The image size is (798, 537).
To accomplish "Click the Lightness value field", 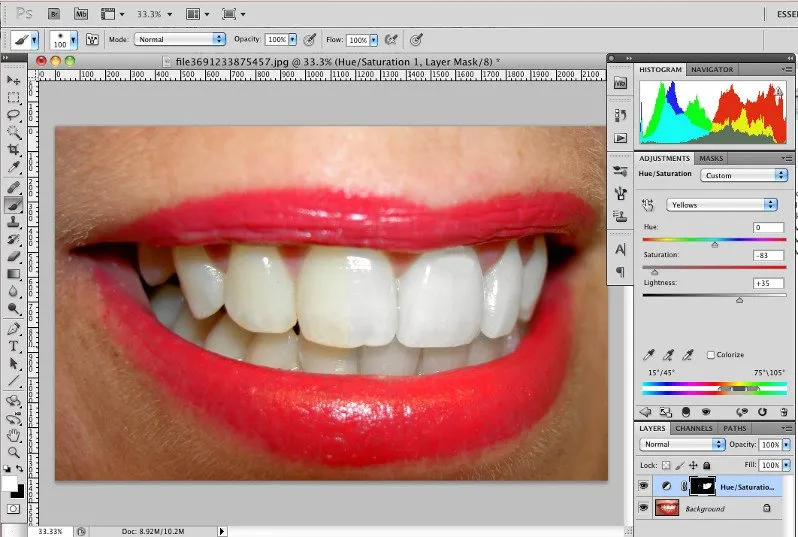I will 768,283.
